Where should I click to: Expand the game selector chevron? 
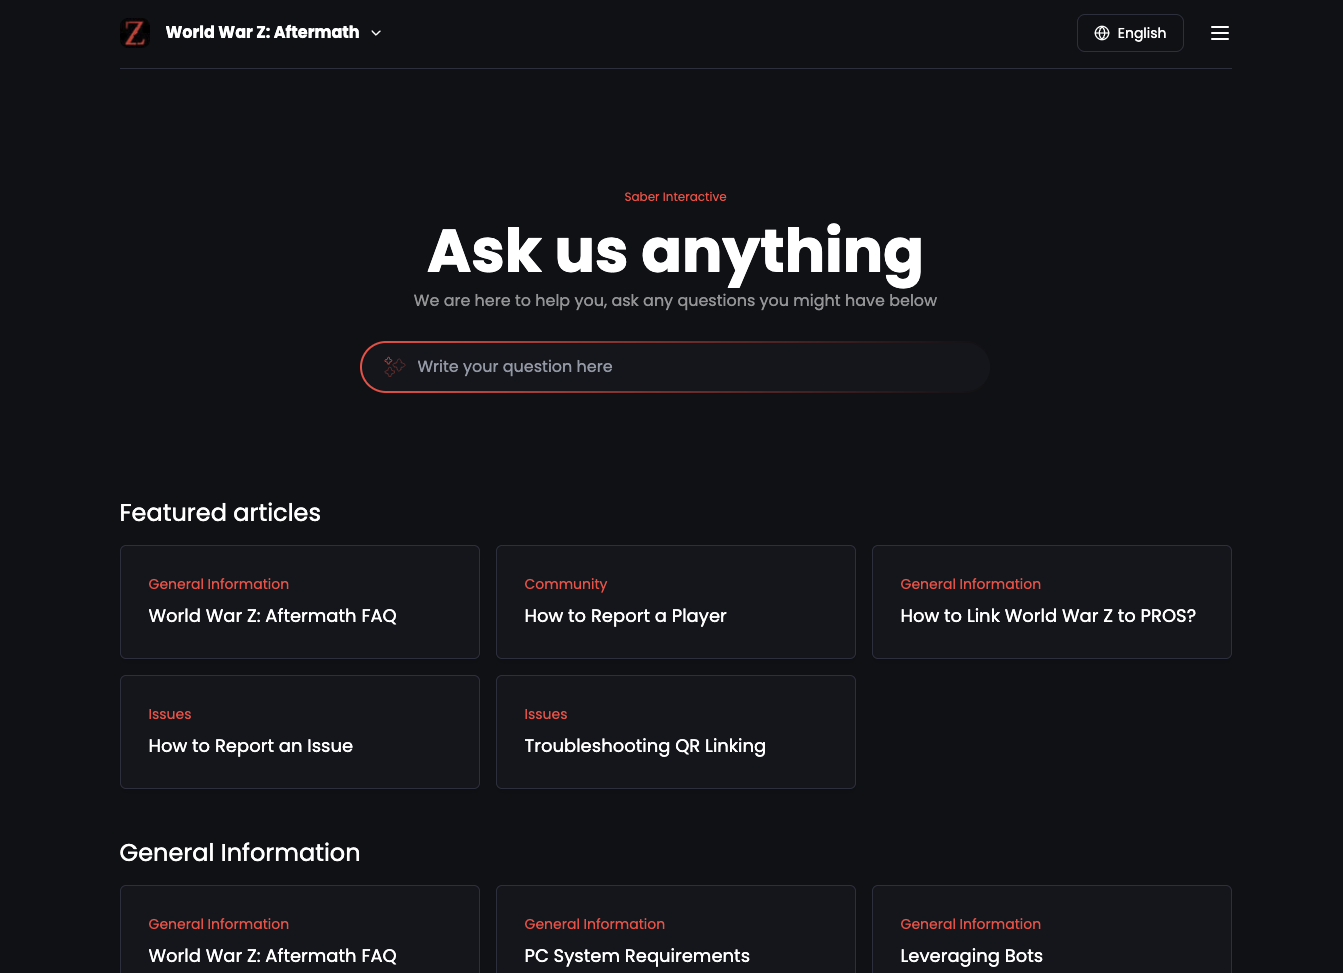[x=376, y=33]
